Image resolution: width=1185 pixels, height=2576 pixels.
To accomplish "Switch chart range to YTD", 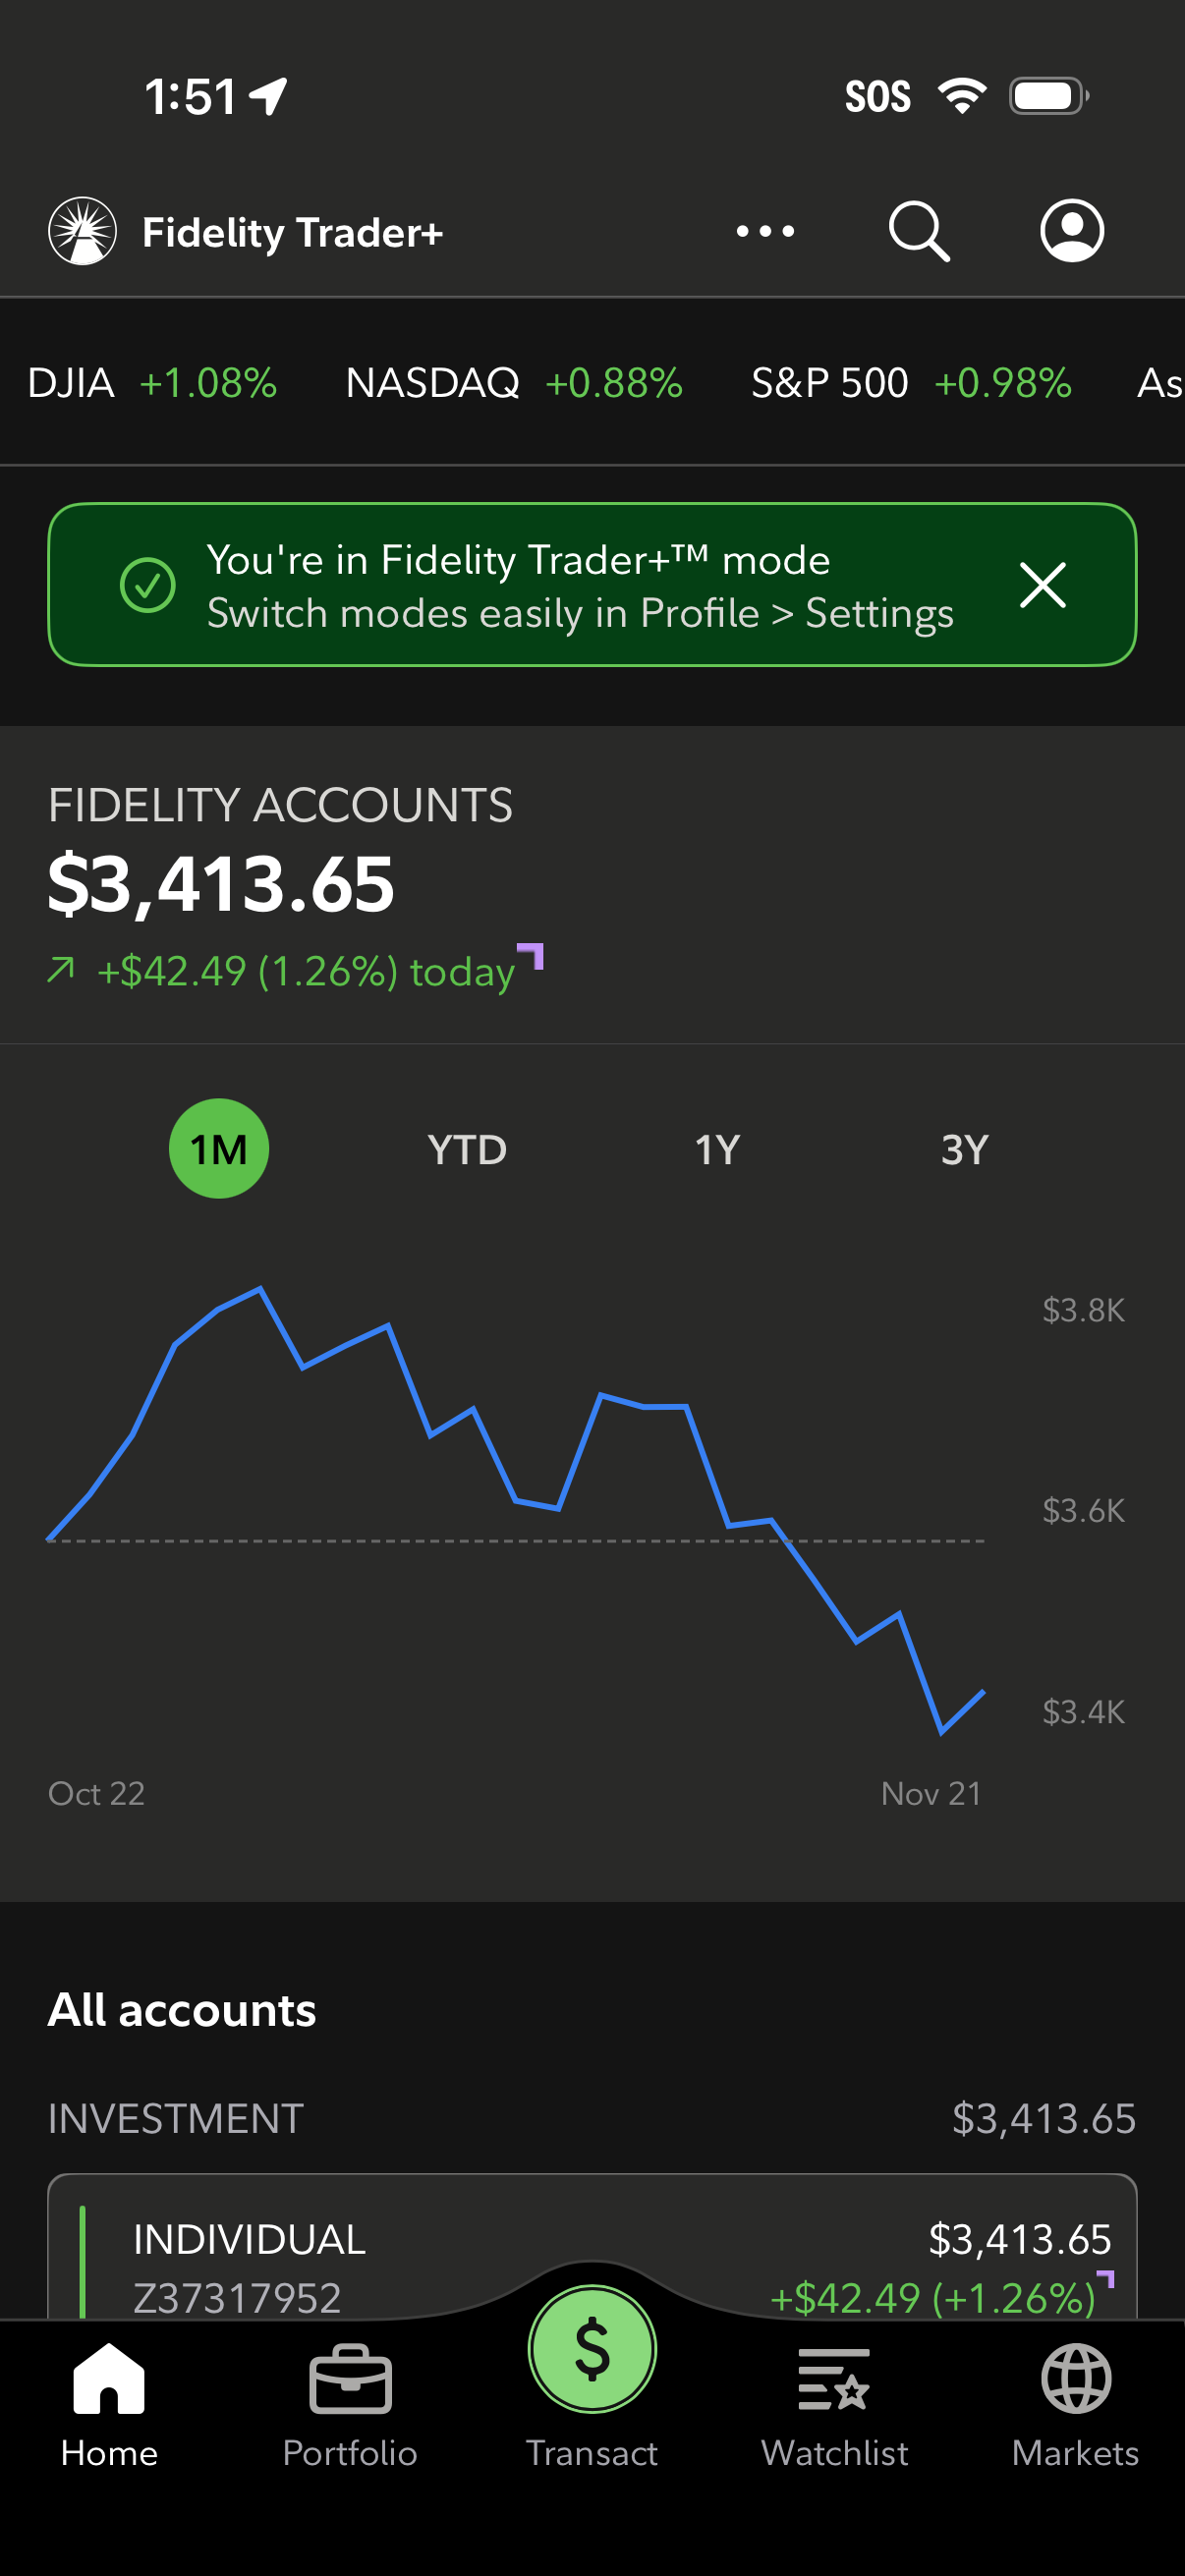I will point(467,1149).
